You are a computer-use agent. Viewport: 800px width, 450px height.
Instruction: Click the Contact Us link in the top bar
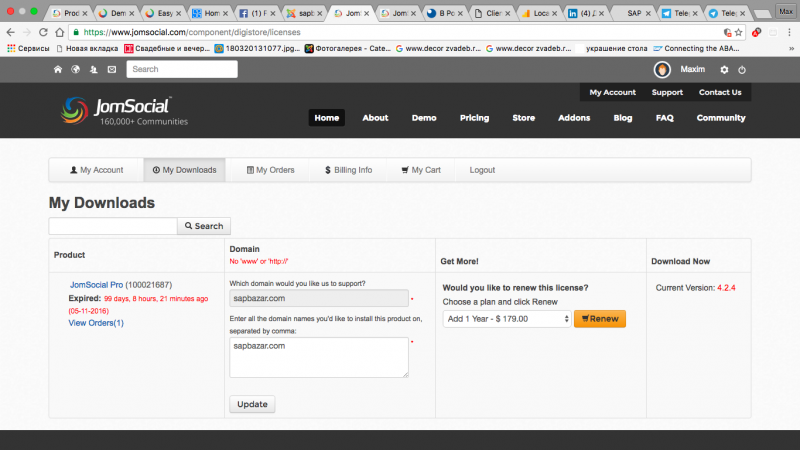[x=720, y=92]
